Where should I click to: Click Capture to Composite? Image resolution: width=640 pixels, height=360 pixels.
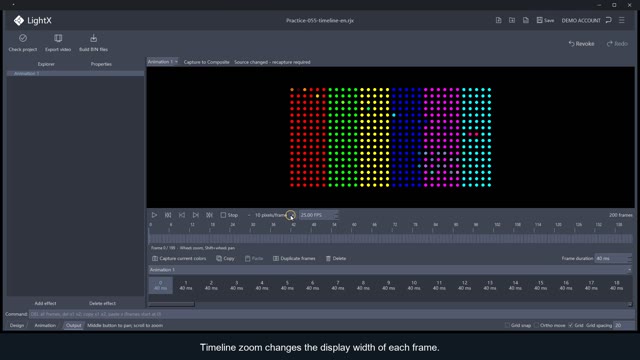[x=207, y=62]
